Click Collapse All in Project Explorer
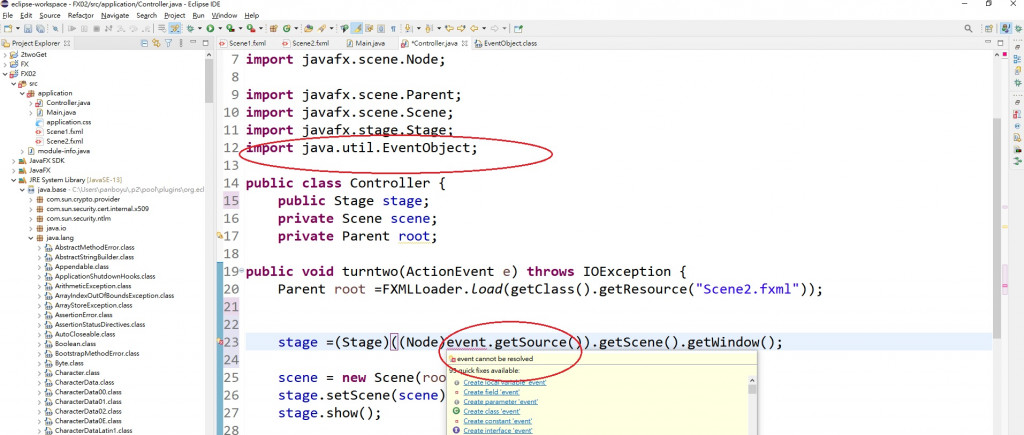 (144, 43)
